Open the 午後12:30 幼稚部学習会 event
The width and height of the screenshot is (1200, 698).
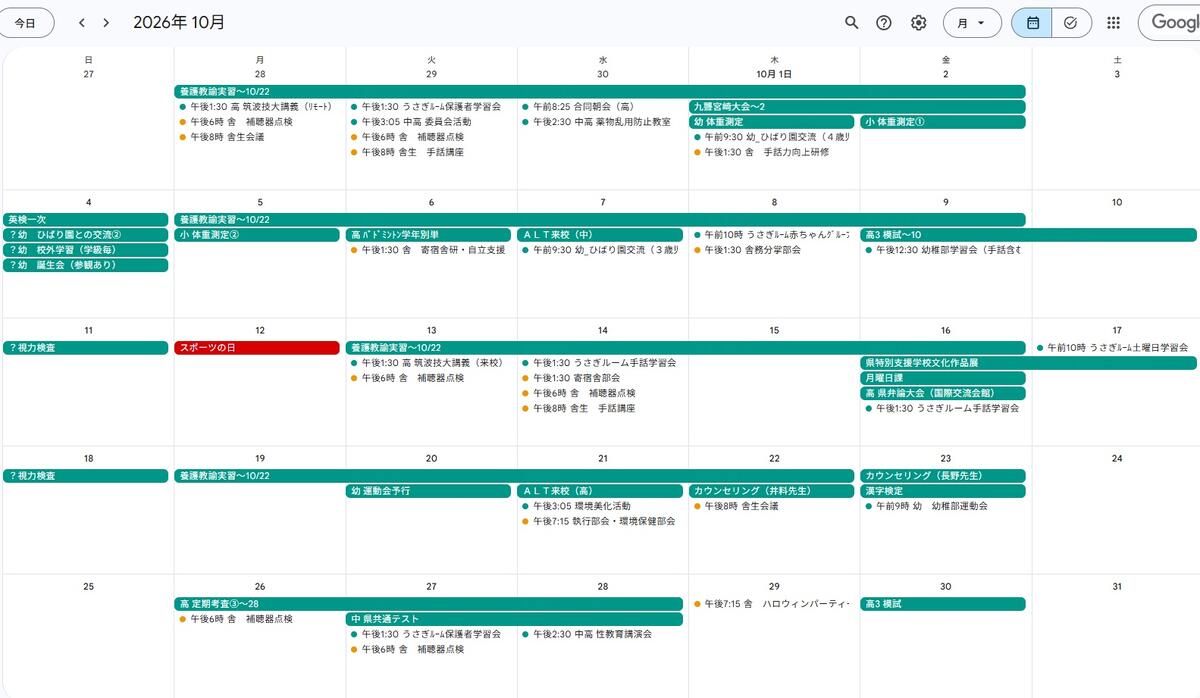[x=943, y=250]
